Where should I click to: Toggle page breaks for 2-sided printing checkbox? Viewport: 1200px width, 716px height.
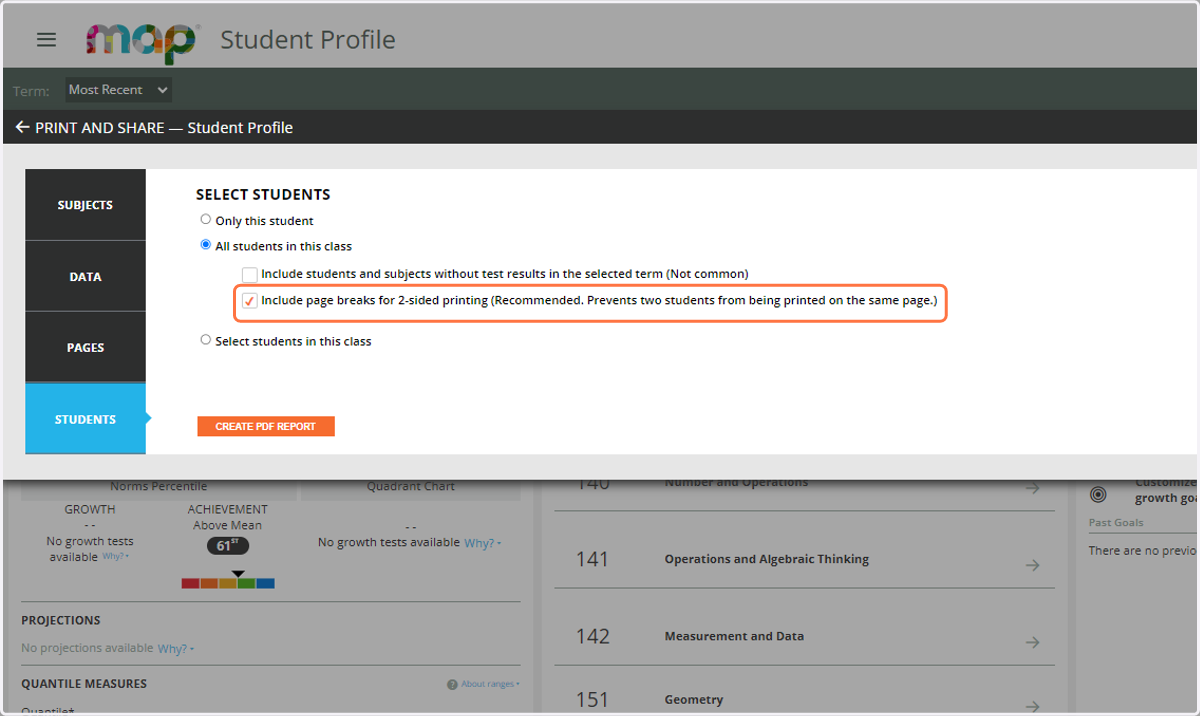250,301
